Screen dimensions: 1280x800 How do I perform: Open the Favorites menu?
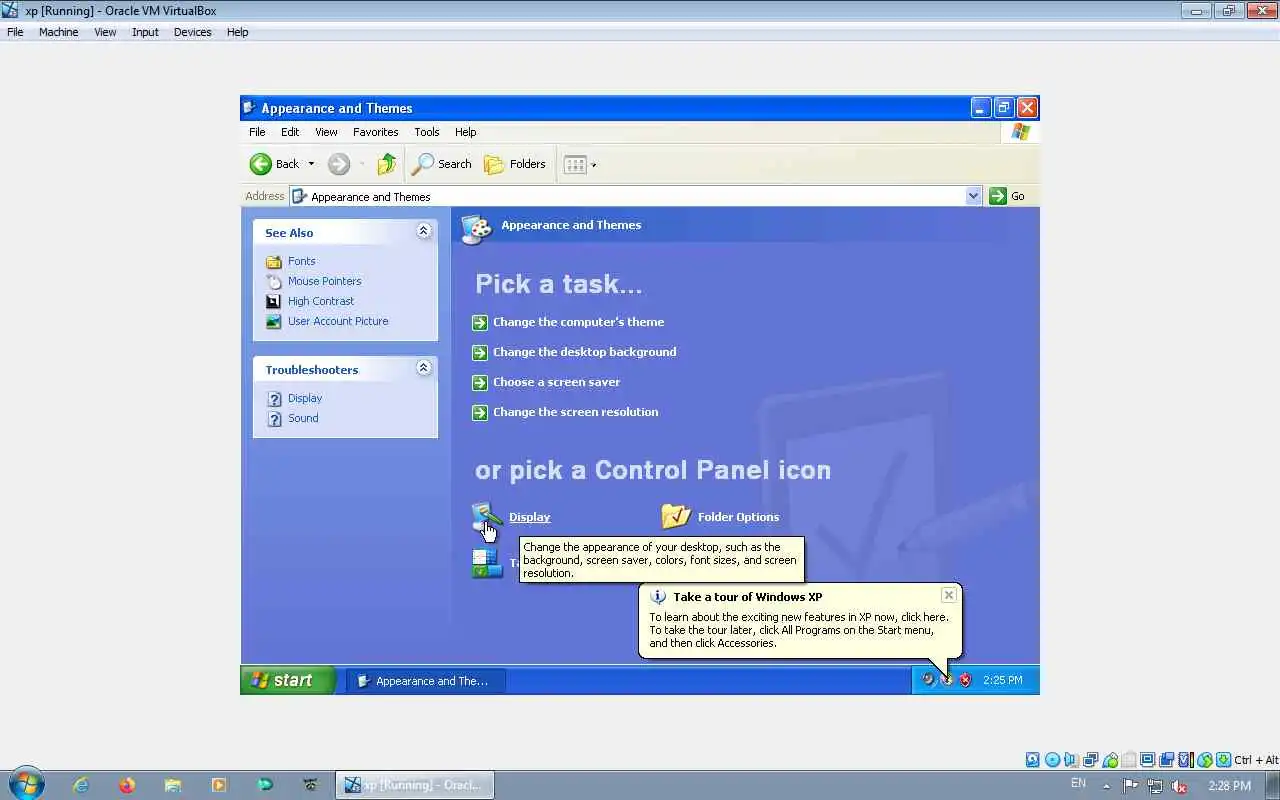375,132
